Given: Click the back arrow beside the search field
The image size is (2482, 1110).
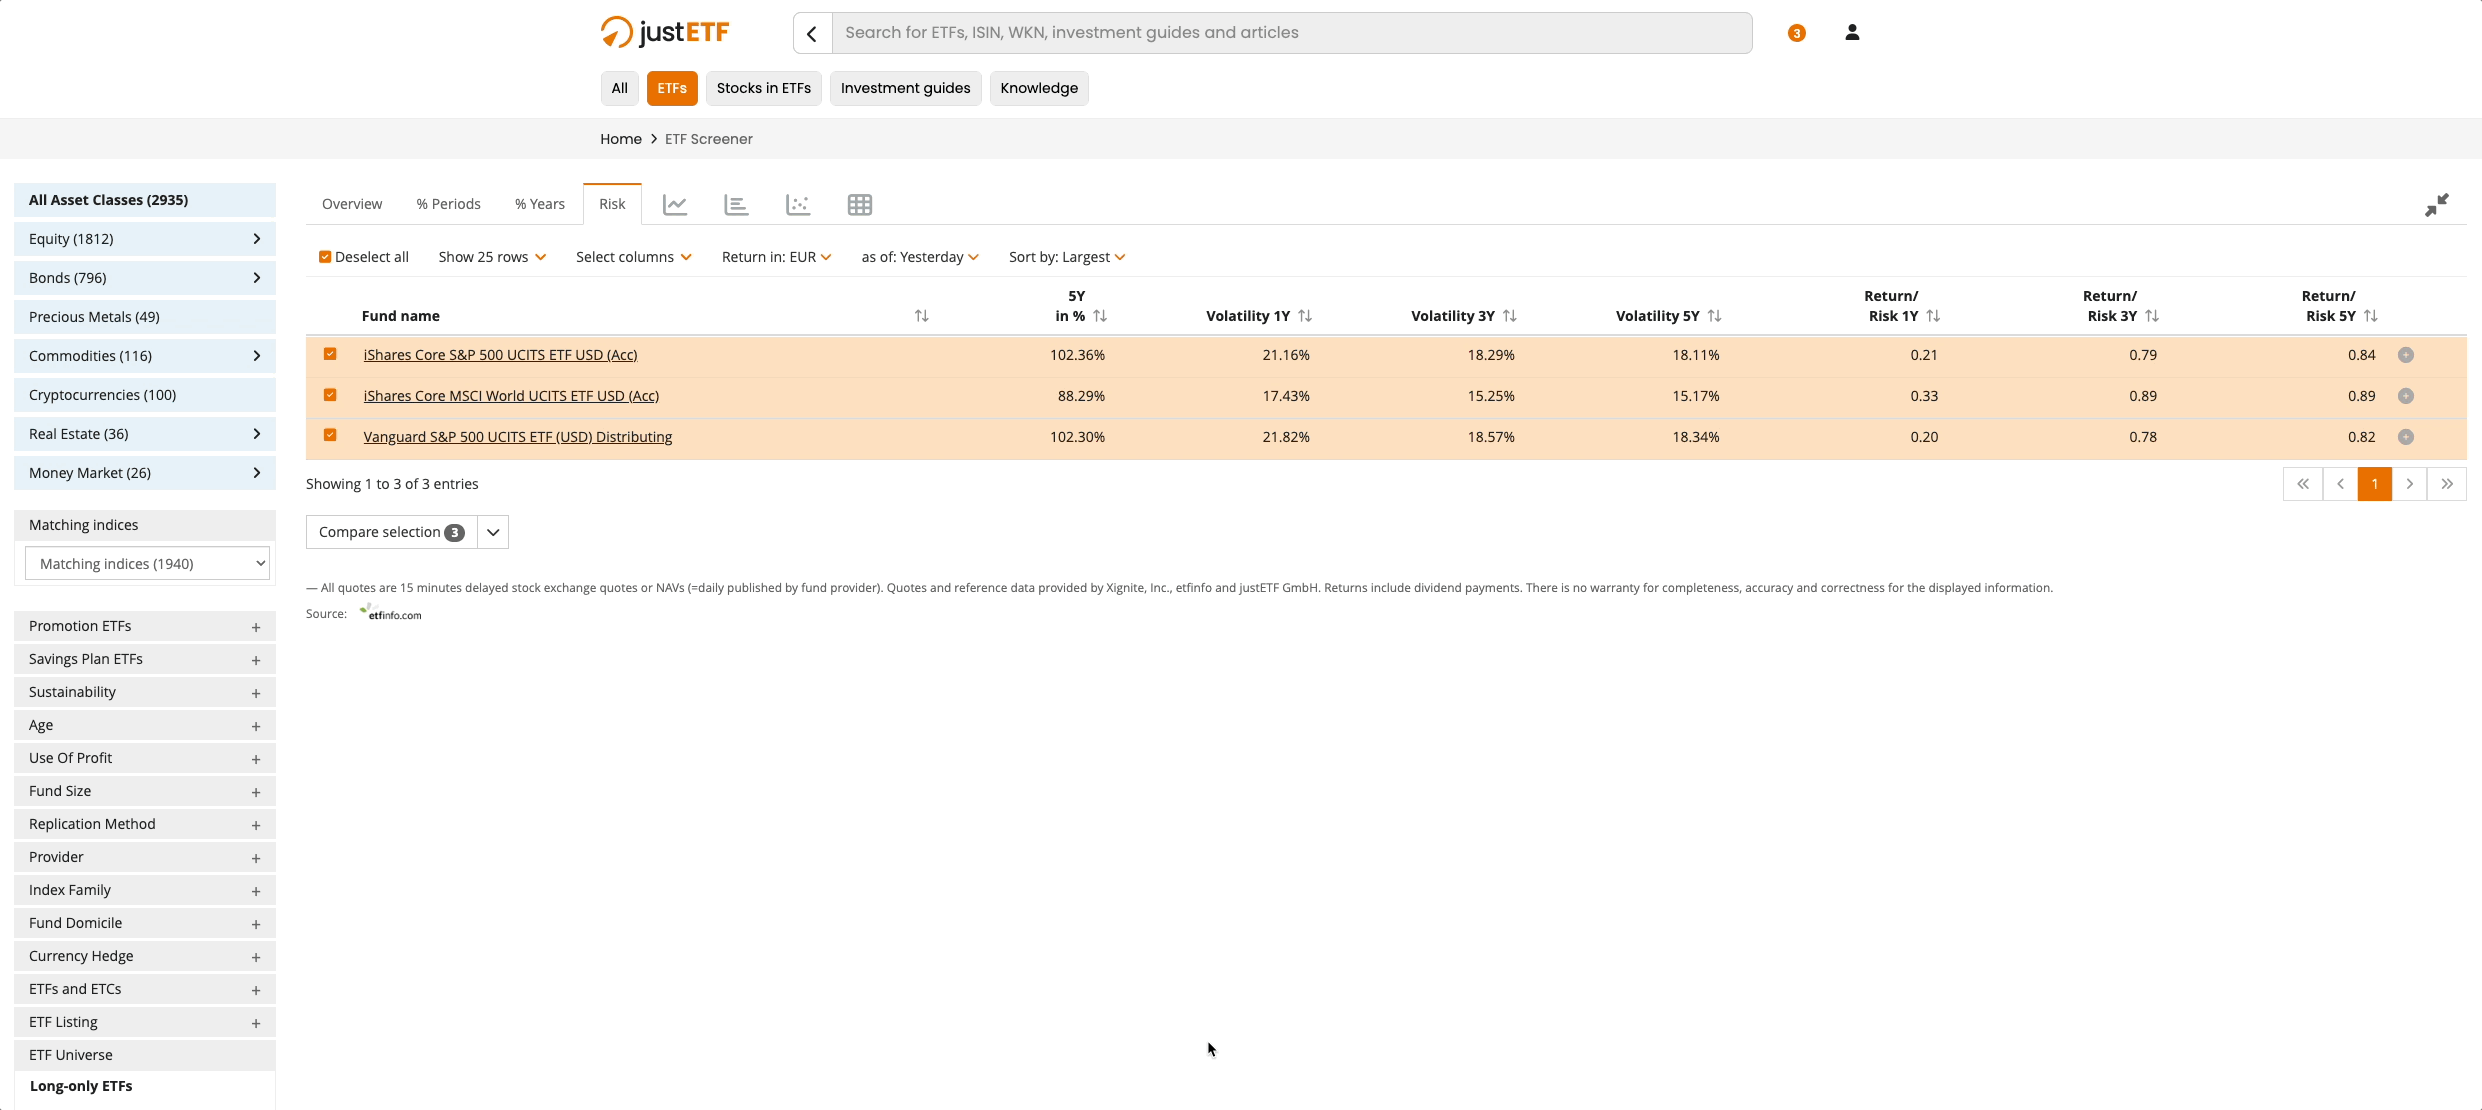Looking at the screenshot, I should click(x=812, y=33).
